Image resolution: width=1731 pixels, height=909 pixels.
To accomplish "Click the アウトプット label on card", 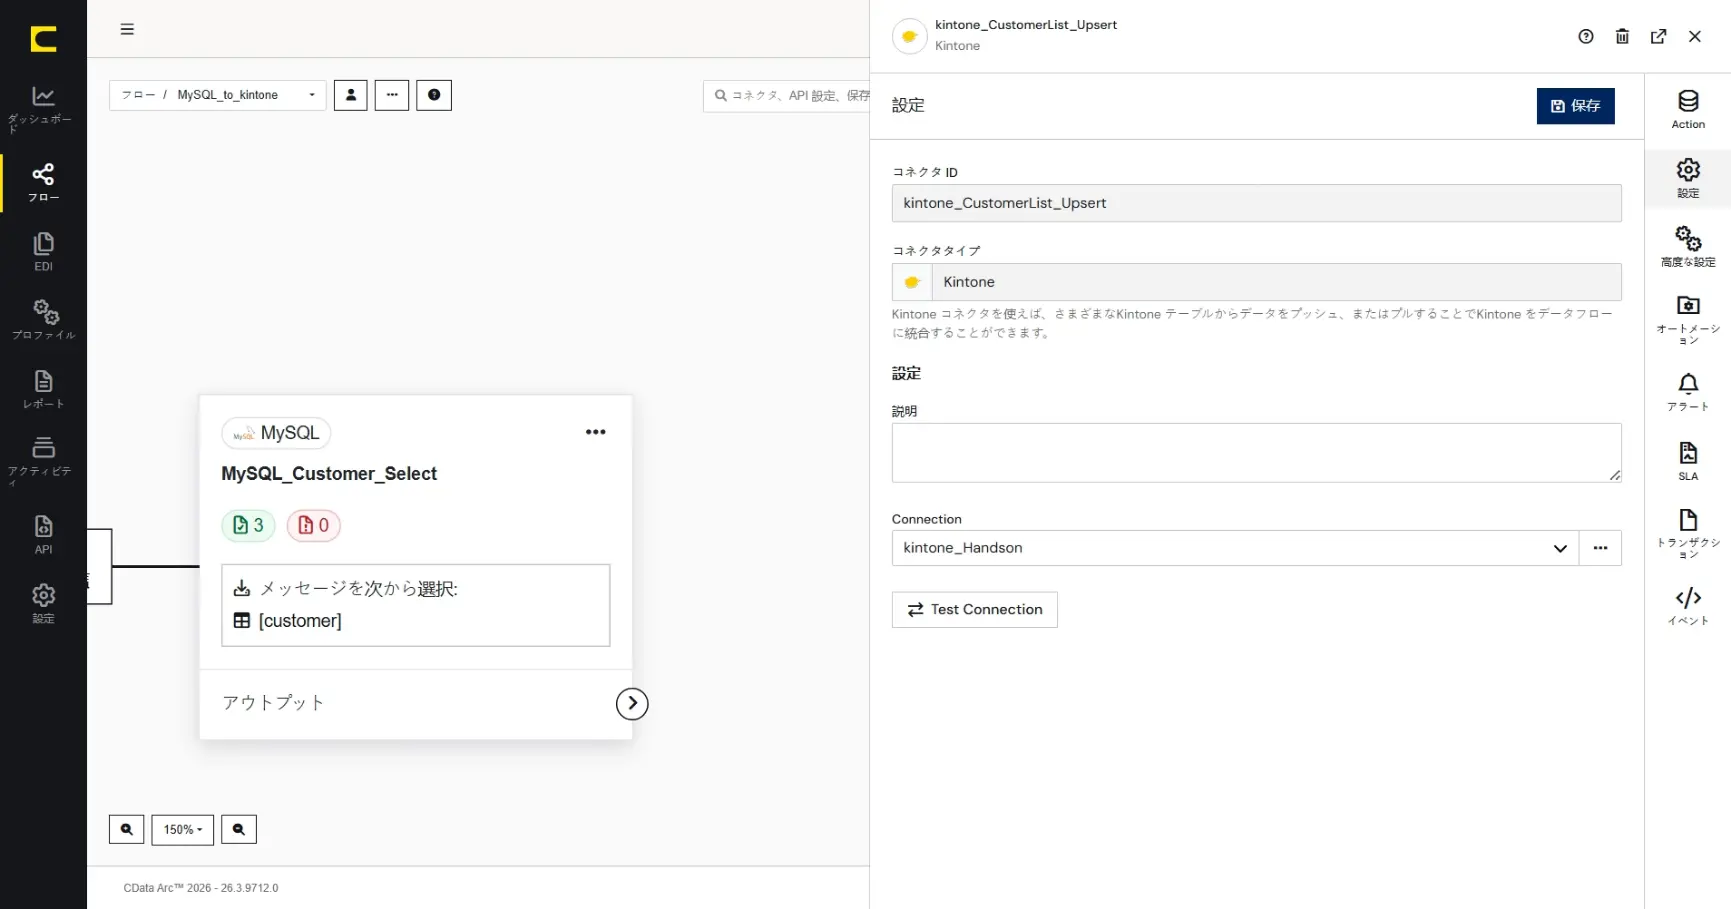I will pos(273,703).
